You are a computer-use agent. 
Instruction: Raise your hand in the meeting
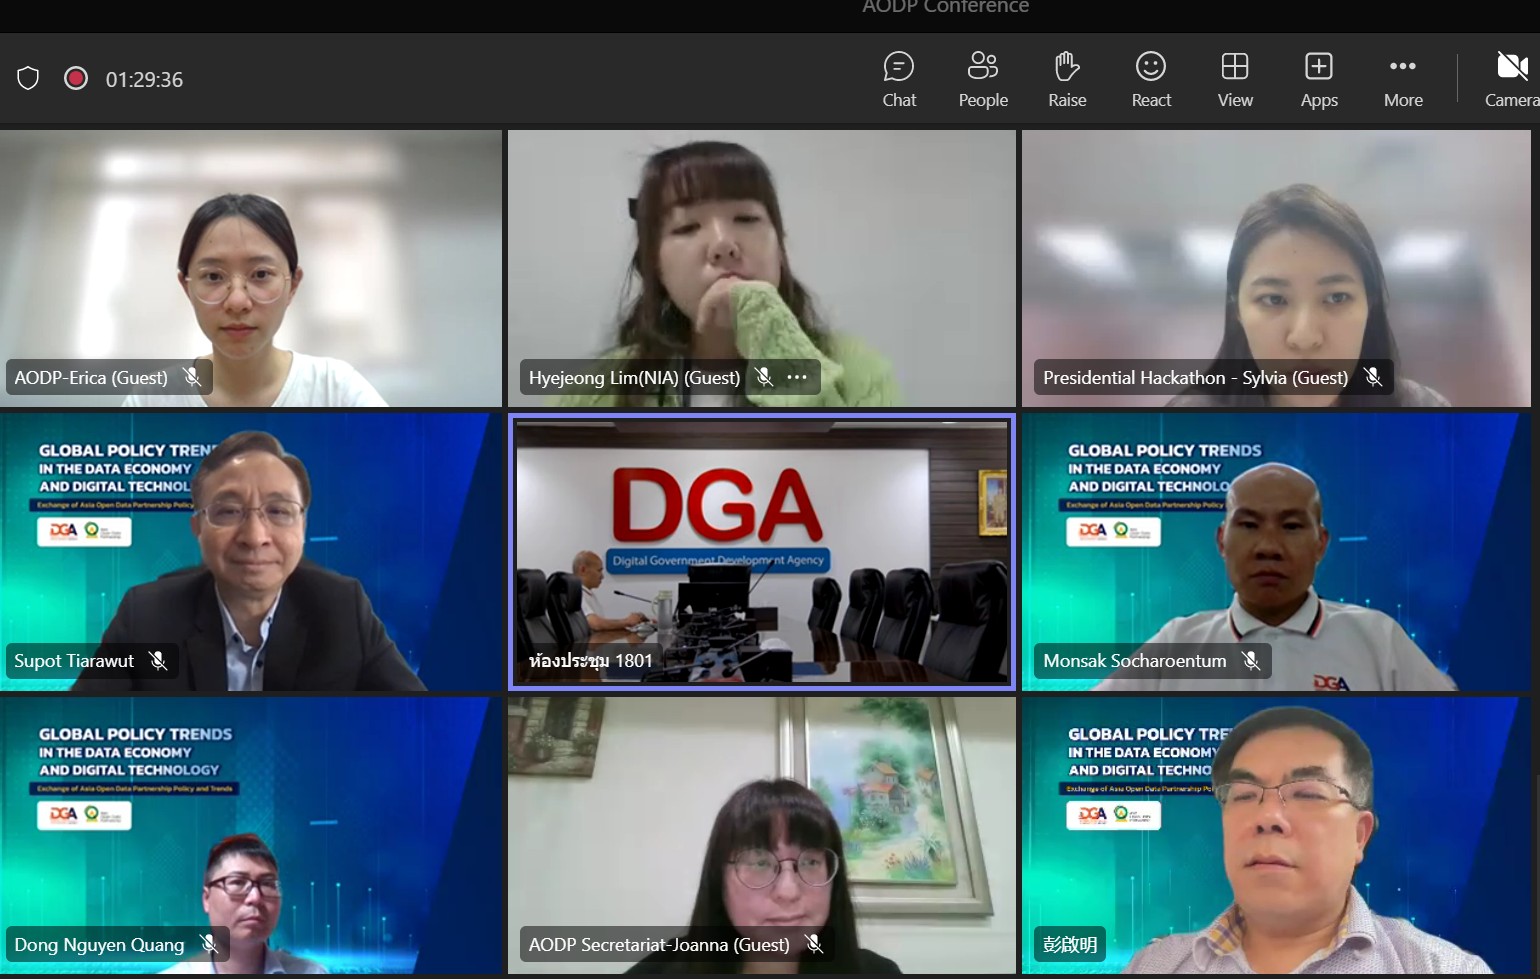click(1067, 79)
